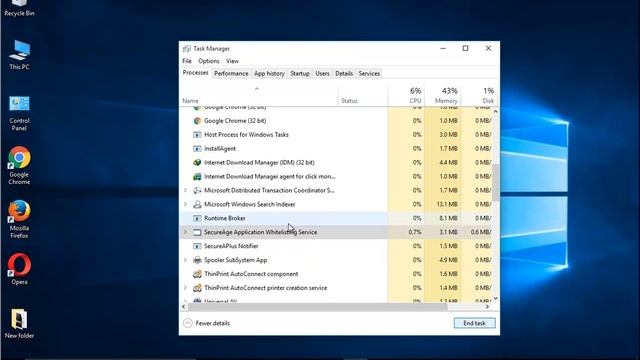640x360 pixels.
Task: Expand Microsoft Distributed Transaction Coordinator row
Action: 185,190
